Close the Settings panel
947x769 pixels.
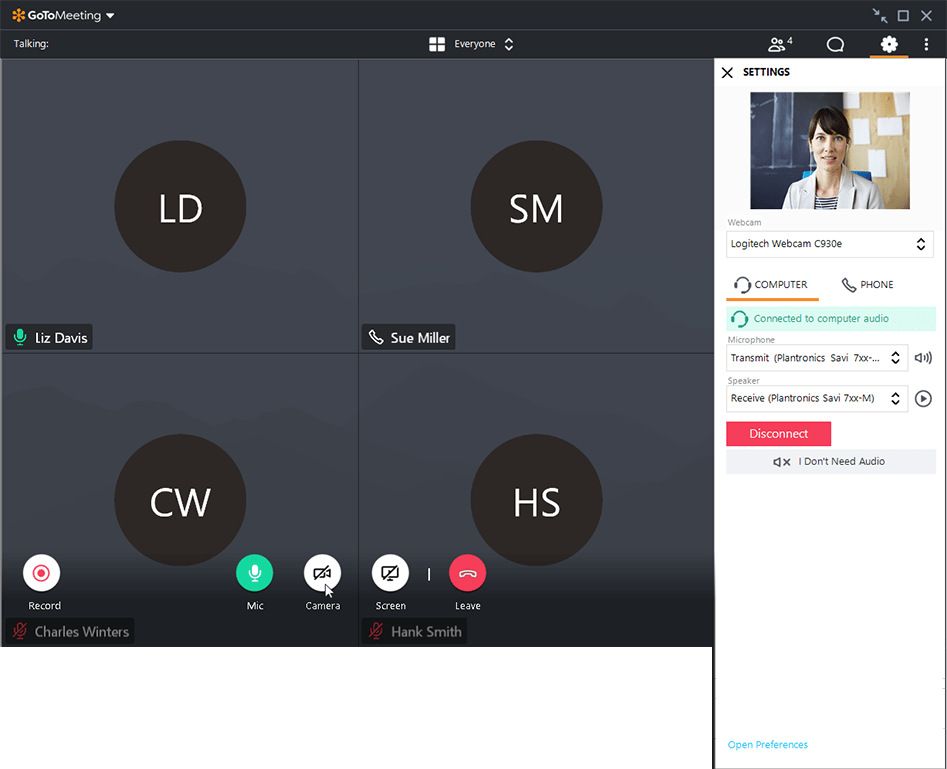727,72
